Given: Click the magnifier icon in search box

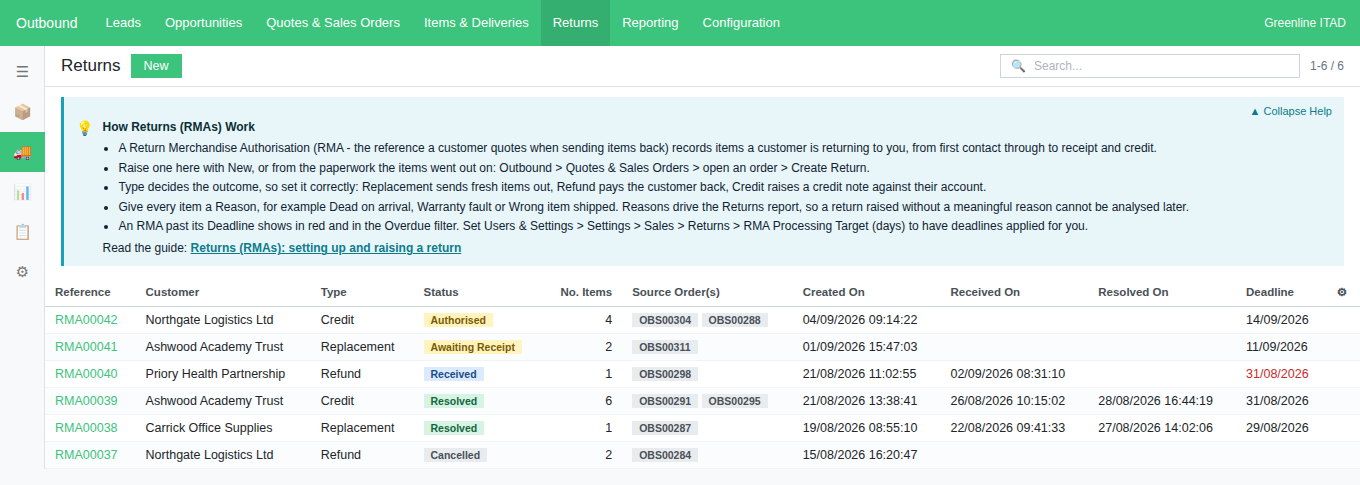Looking at the screenshot, I should (x=1018, y=66).
